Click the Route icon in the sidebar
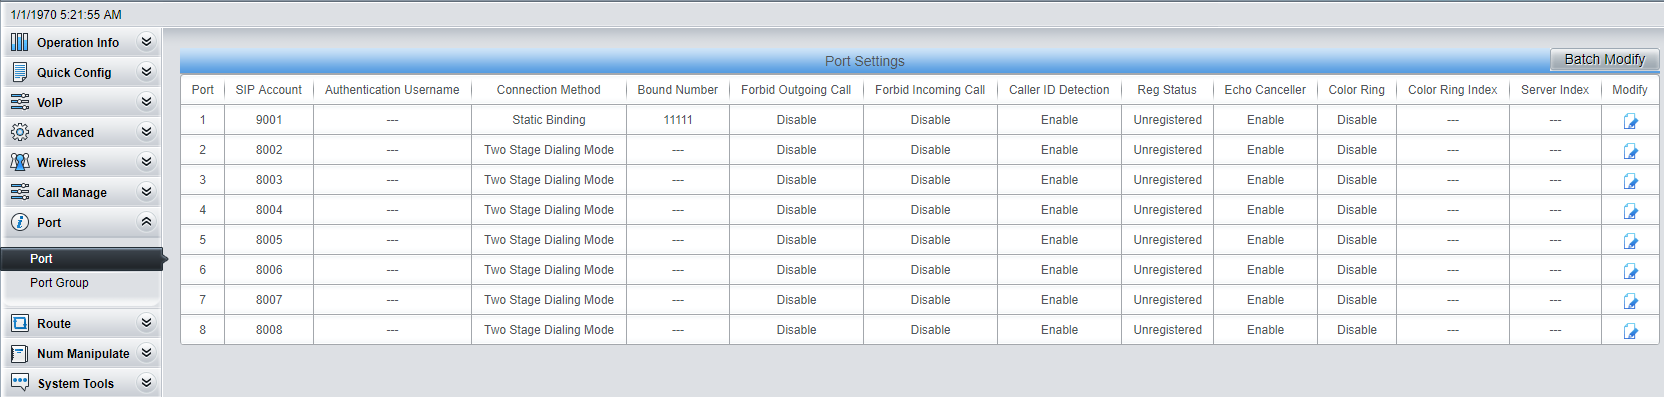The image size is (1664, 397). click(x=19, y=323)
